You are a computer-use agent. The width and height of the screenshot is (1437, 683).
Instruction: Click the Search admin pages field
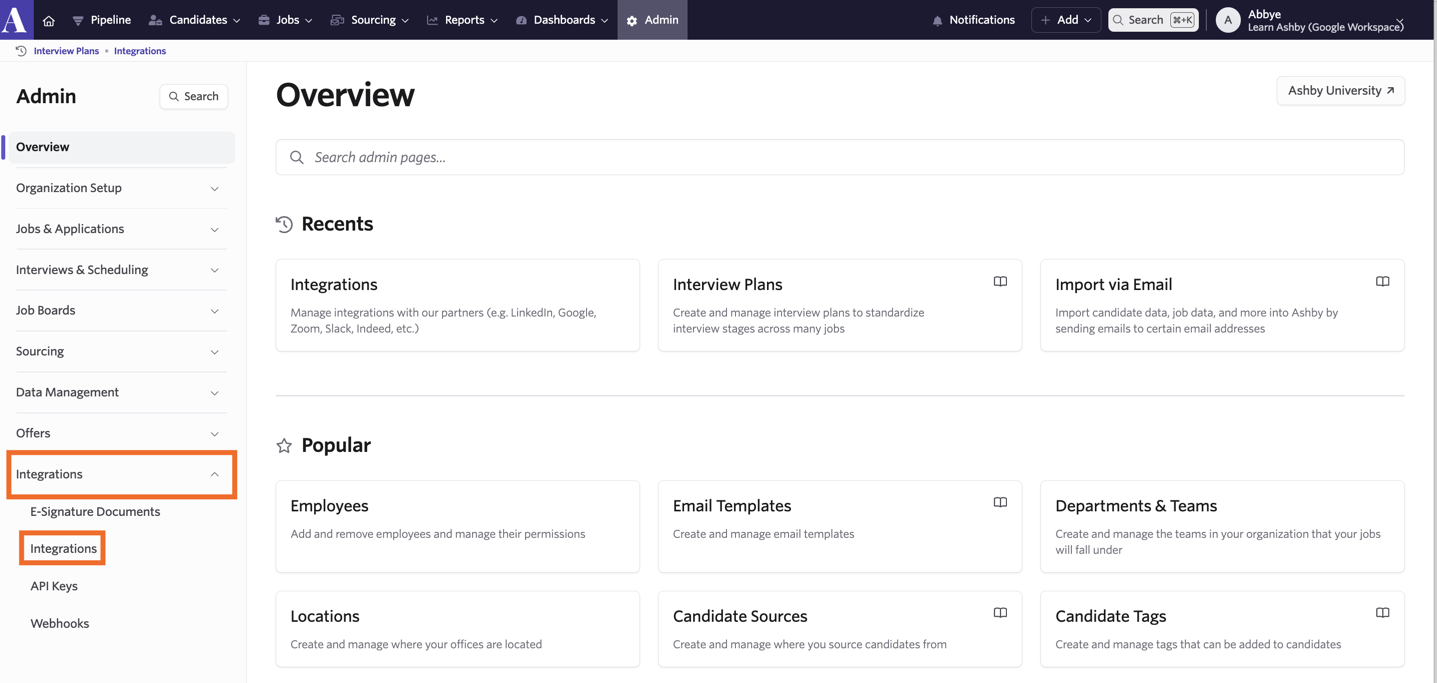tap(840, 157)
